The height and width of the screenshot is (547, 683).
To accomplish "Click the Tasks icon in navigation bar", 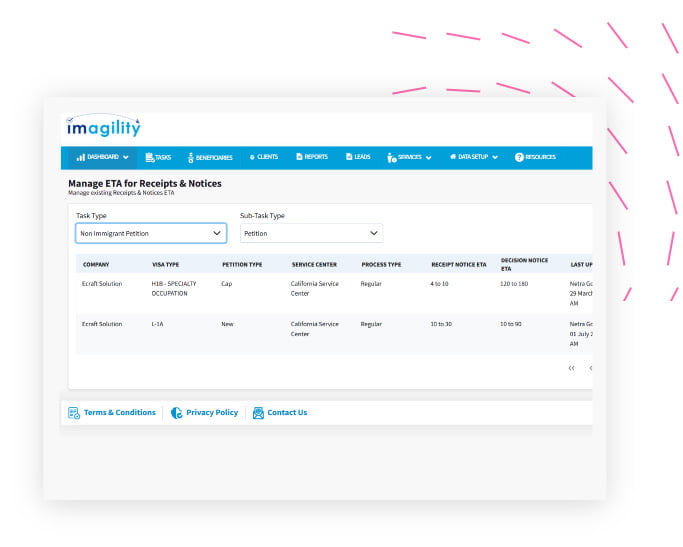I will pyautogui.click(x=150, y=157).
